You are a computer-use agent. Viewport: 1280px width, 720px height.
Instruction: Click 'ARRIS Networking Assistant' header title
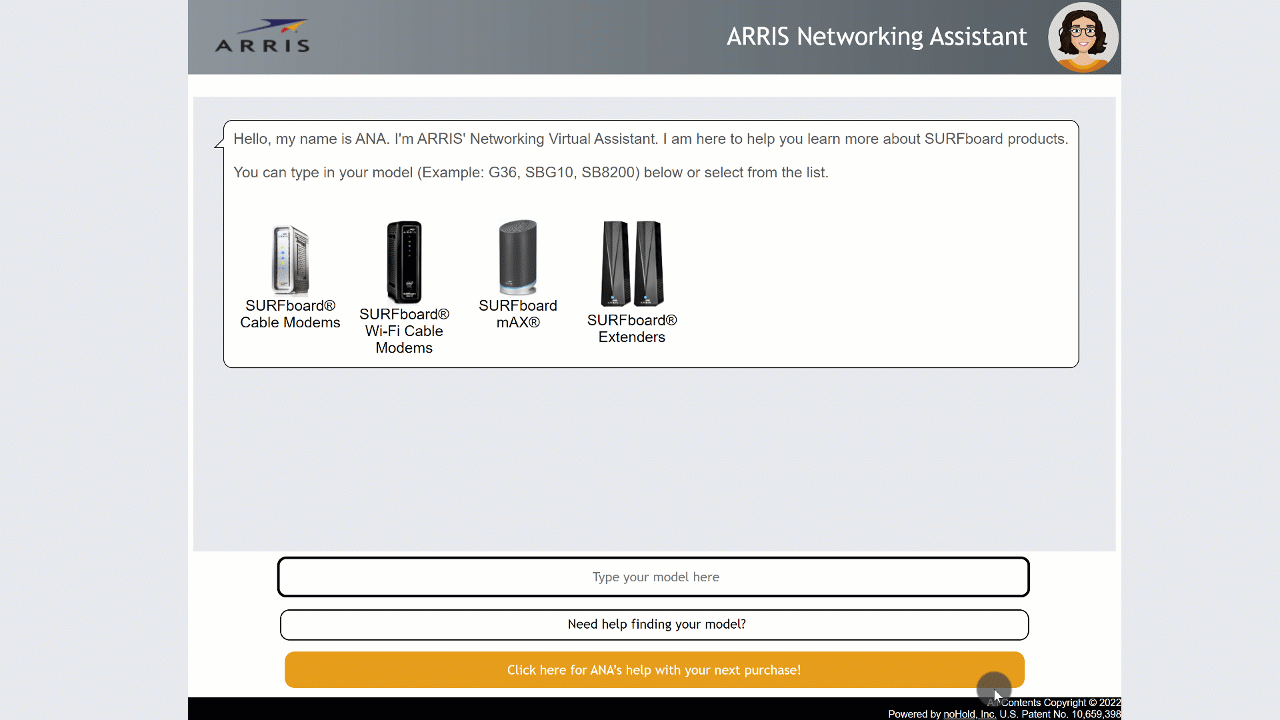pos(877,37)
